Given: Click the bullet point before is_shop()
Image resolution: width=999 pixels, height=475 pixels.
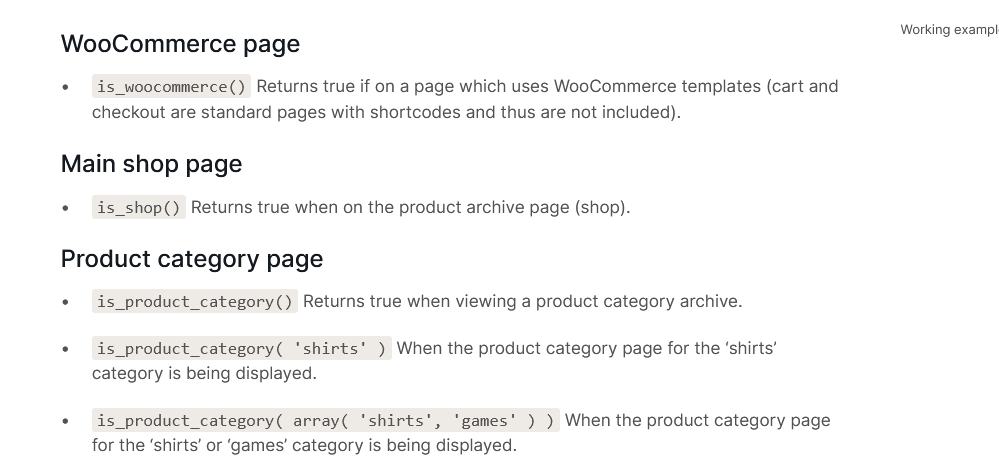Looking at the screenshot, I should (66, 208).
